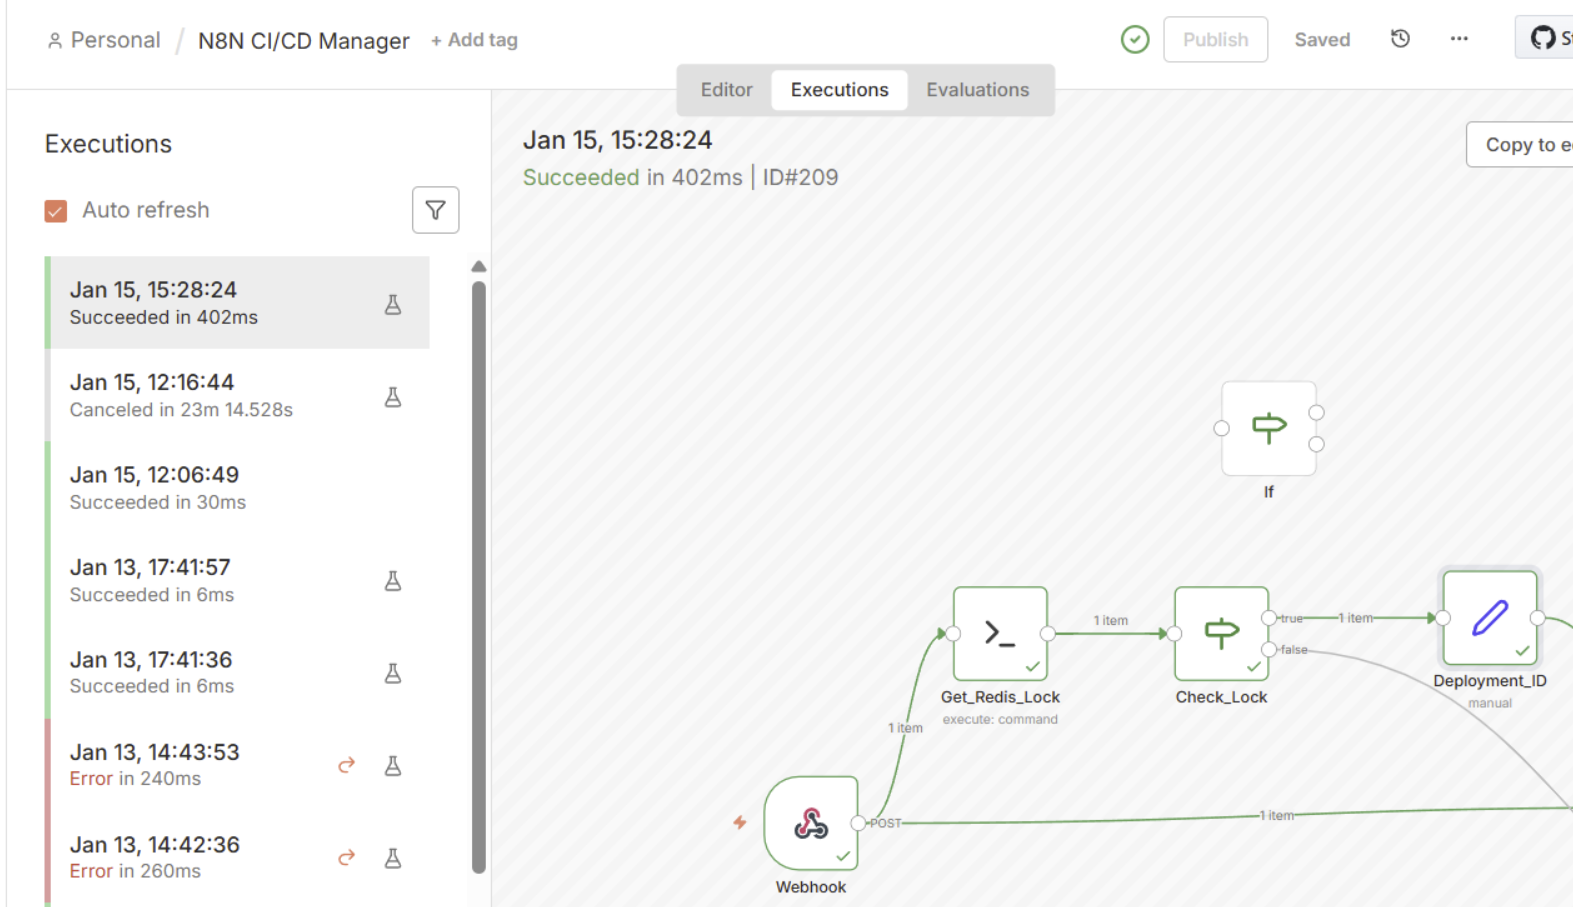Image resolution: width=1573 pixels, height=907 pixels.
Task: Click the workflow history clock icon
Action: (x=1400, y=39)
